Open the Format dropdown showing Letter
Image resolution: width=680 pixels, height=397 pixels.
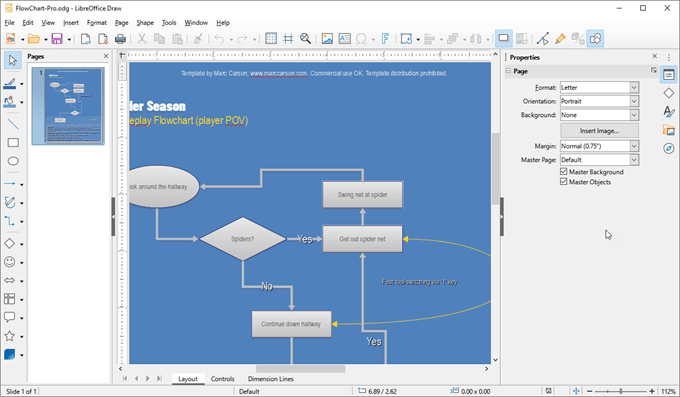(x=599, y=88)
